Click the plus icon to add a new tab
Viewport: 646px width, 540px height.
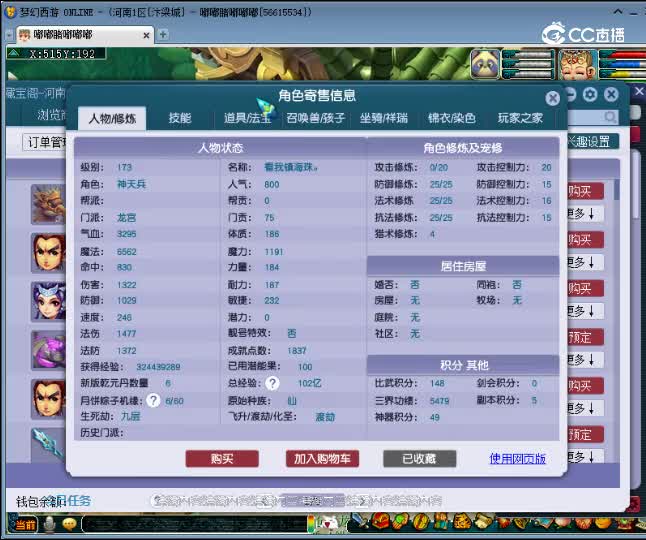[163, 35]
